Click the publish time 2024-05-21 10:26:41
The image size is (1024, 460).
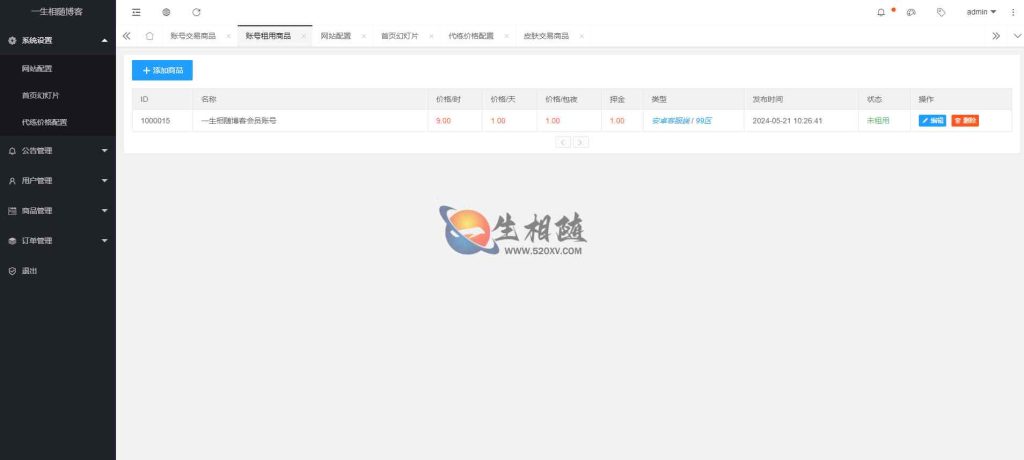(x=787, y=121)
